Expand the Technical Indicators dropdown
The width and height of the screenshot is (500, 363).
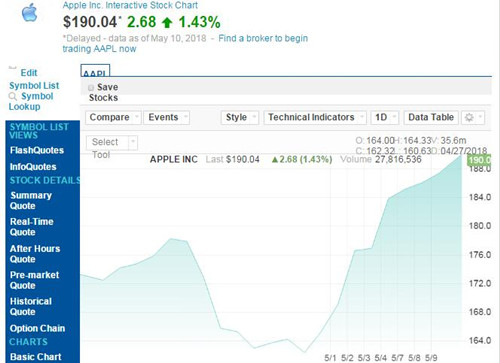[x=315, y=117]
